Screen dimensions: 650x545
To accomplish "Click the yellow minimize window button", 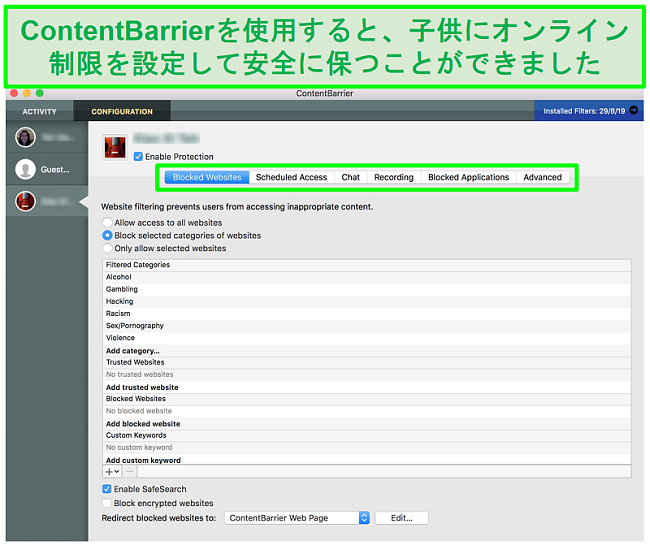I will (x=27, y=93).
